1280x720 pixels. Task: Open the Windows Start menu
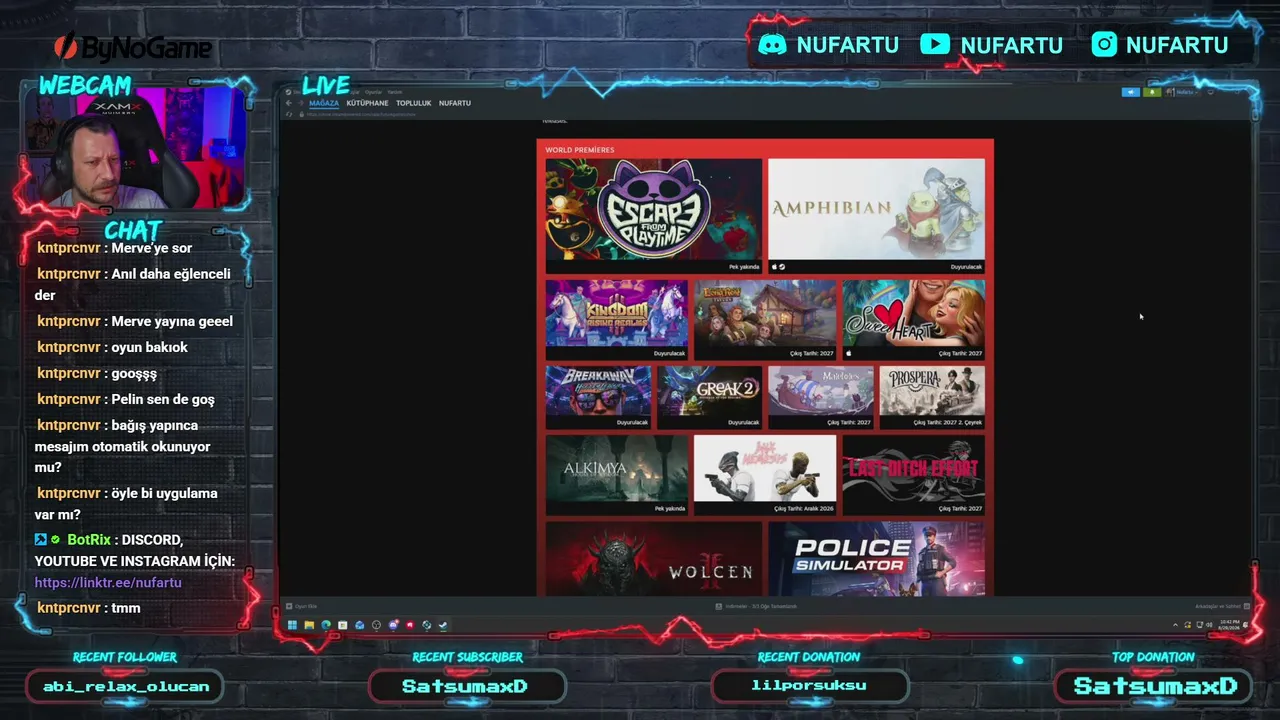pos(292,625)
